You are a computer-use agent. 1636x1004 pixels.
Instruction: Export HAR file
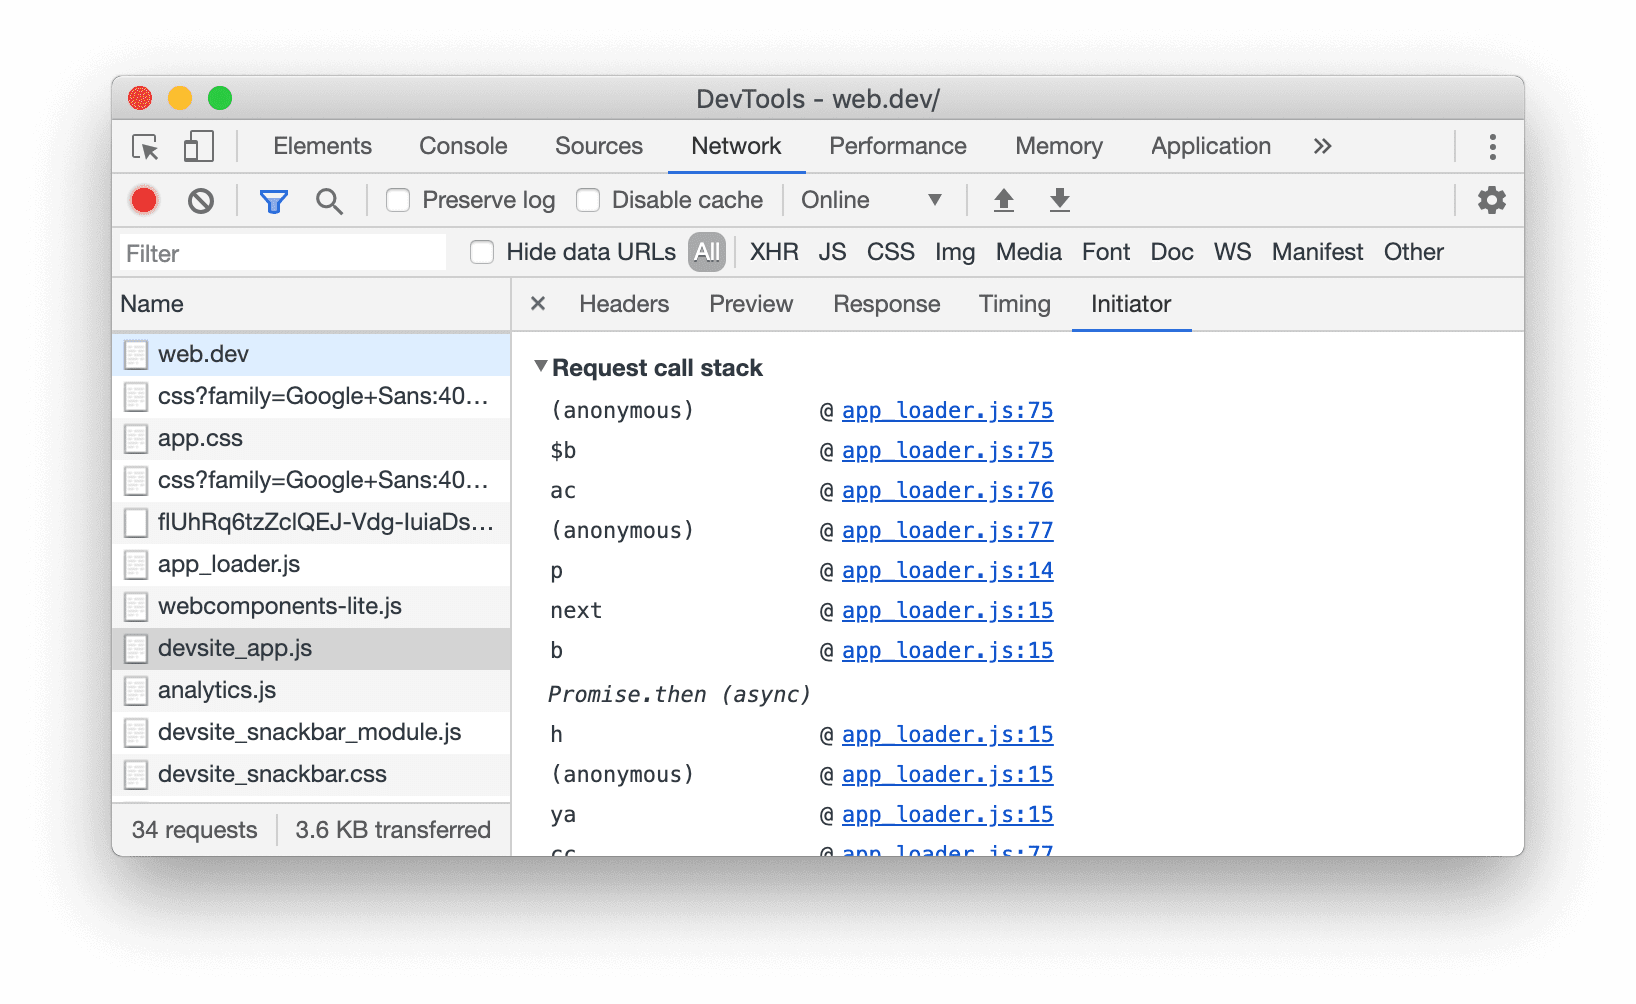(1059, 199)
